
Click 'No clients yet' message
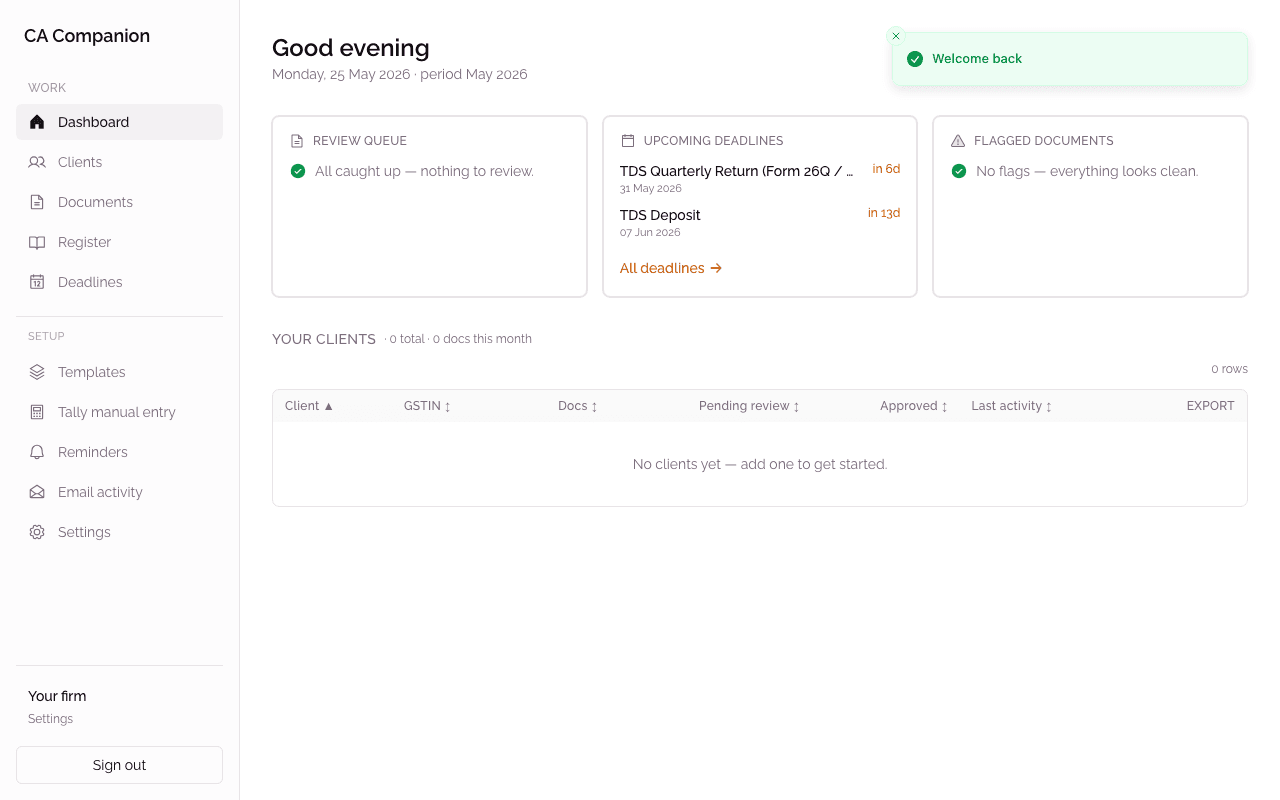point(760,464)
